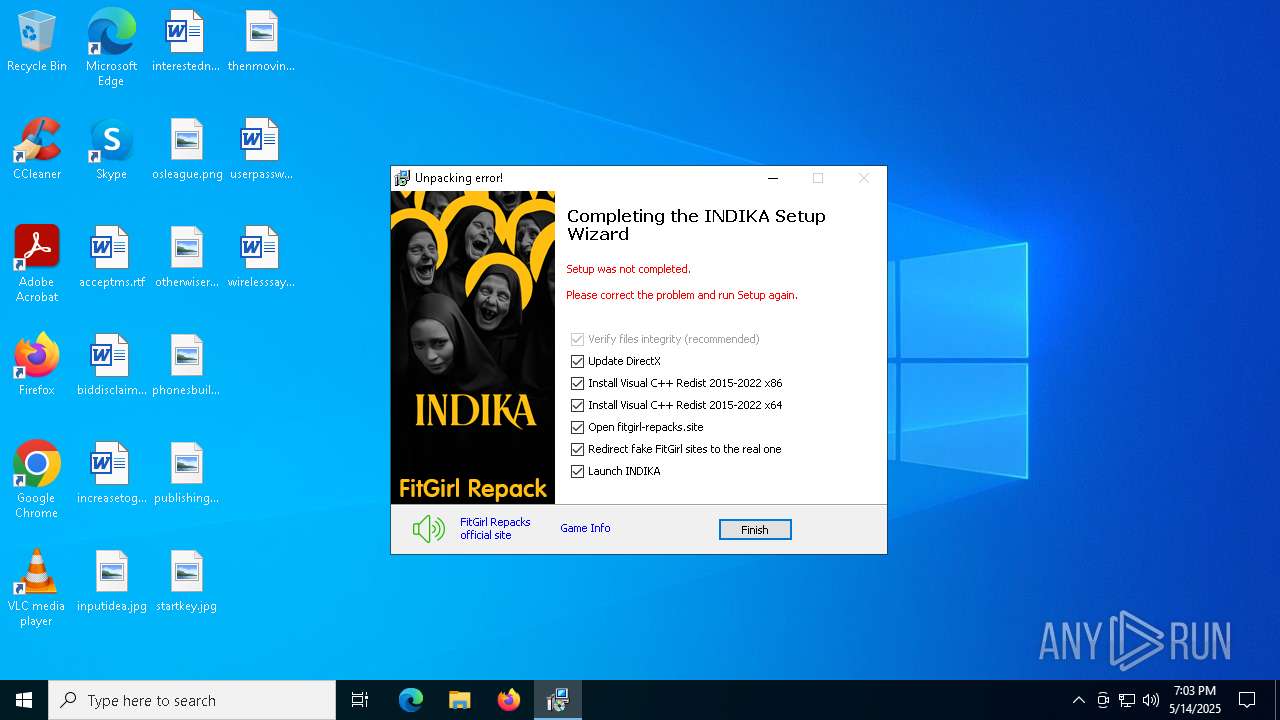Select the increasetog document icon
The image size is (1280, 720).
[x=111, y=473]
